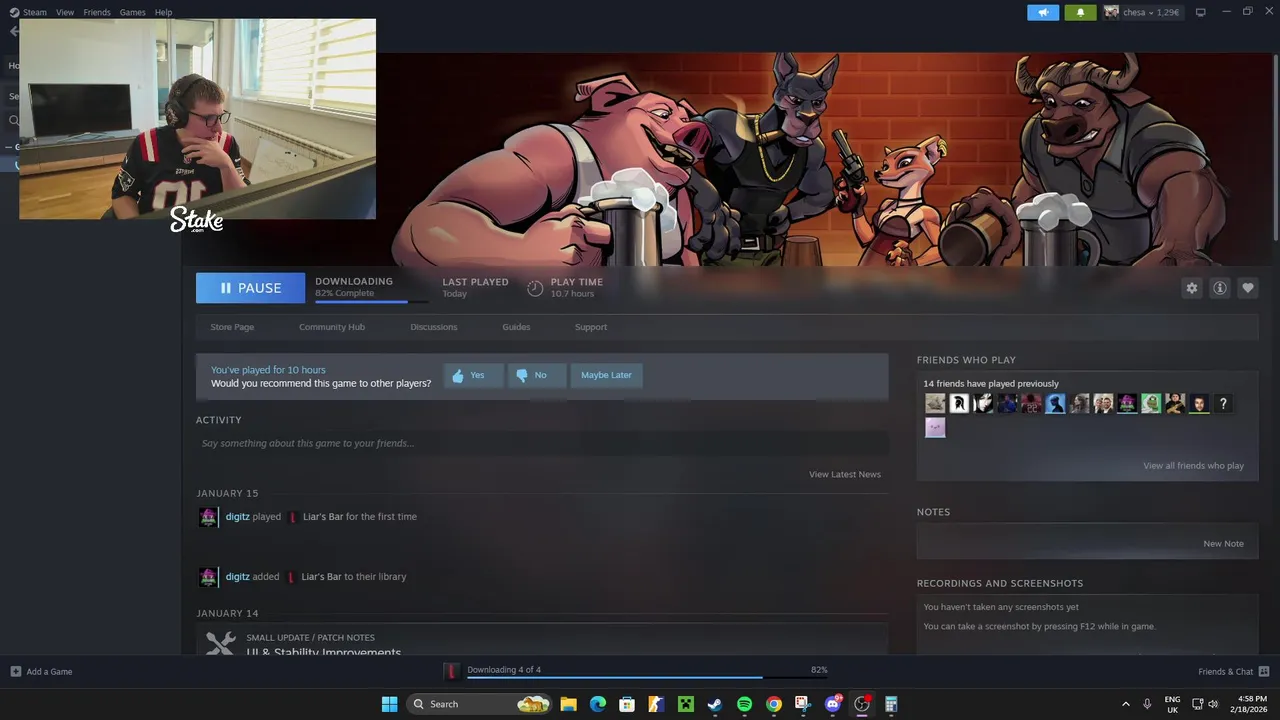Focus the 'Say something about this game' field

542,443
